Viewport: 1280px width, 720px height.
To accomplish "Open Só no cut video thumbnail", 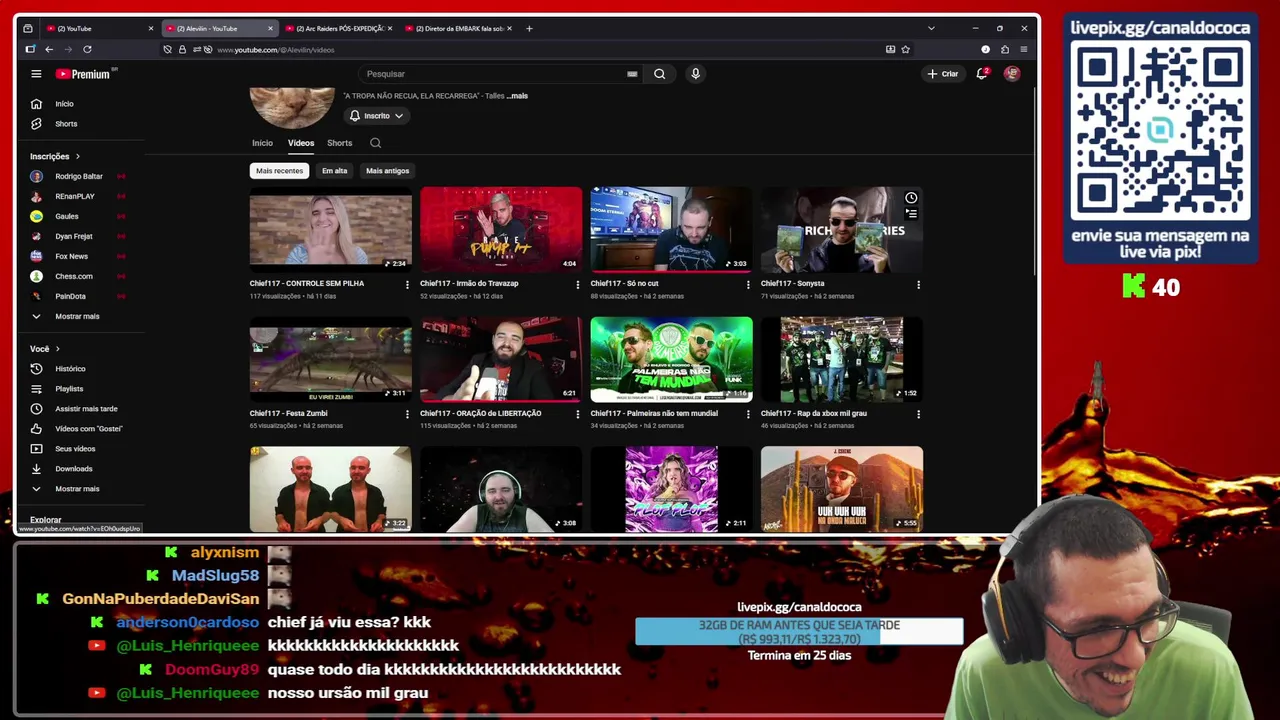I will click(671, 229).
